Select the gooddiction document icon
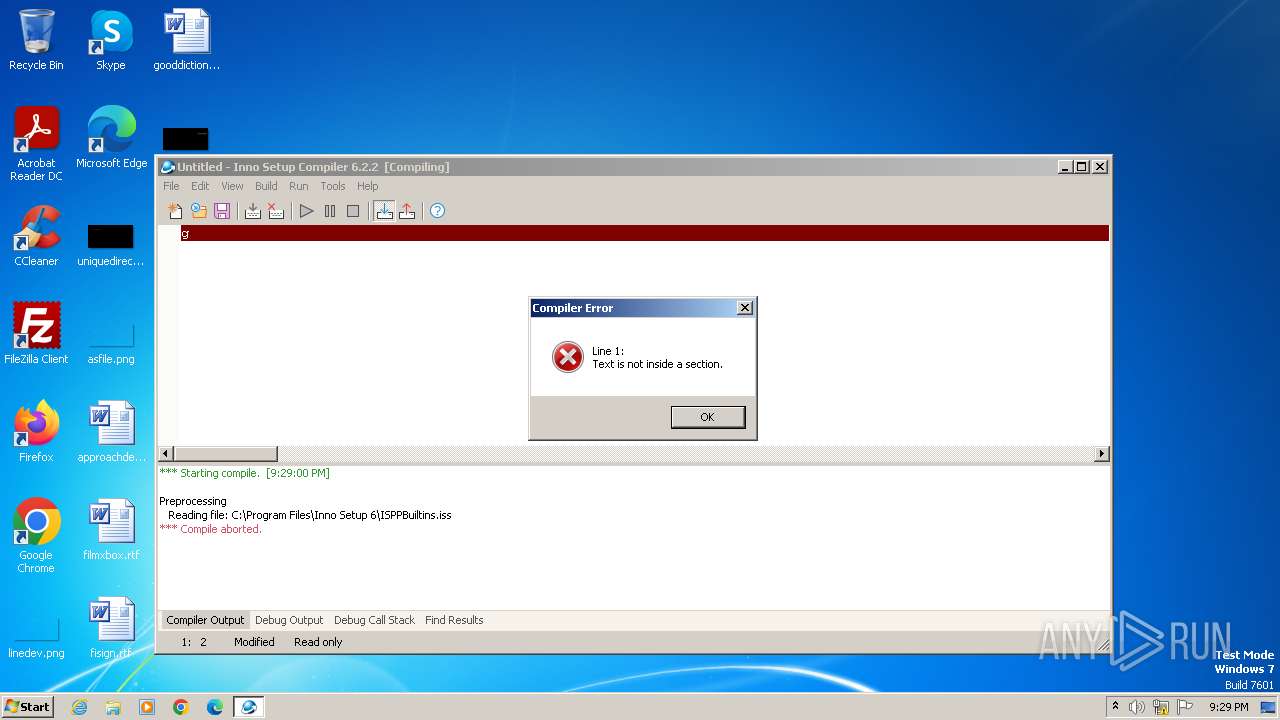 tap(186, 40)
